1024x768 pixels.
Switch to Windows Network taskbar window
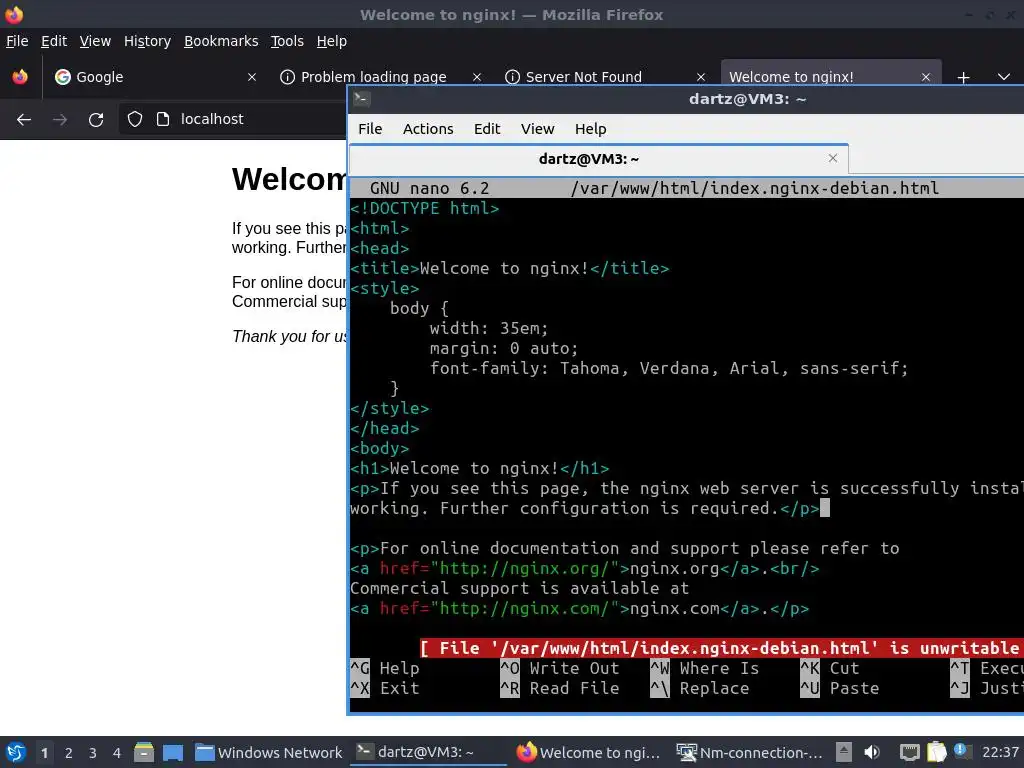click(x=268, y=752)
